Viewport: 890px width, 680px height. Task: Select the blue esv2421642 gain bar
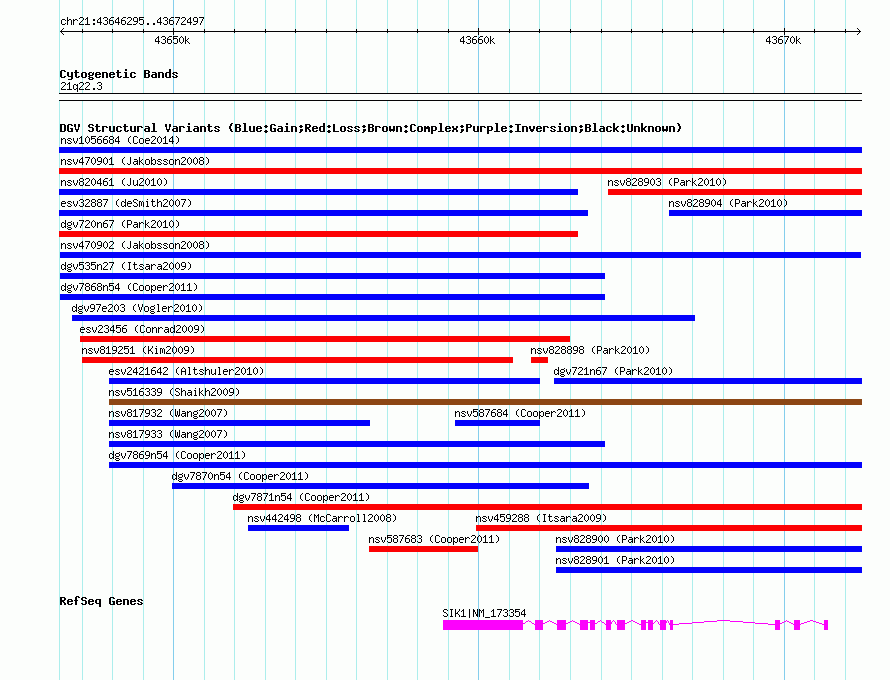[324, 381]
